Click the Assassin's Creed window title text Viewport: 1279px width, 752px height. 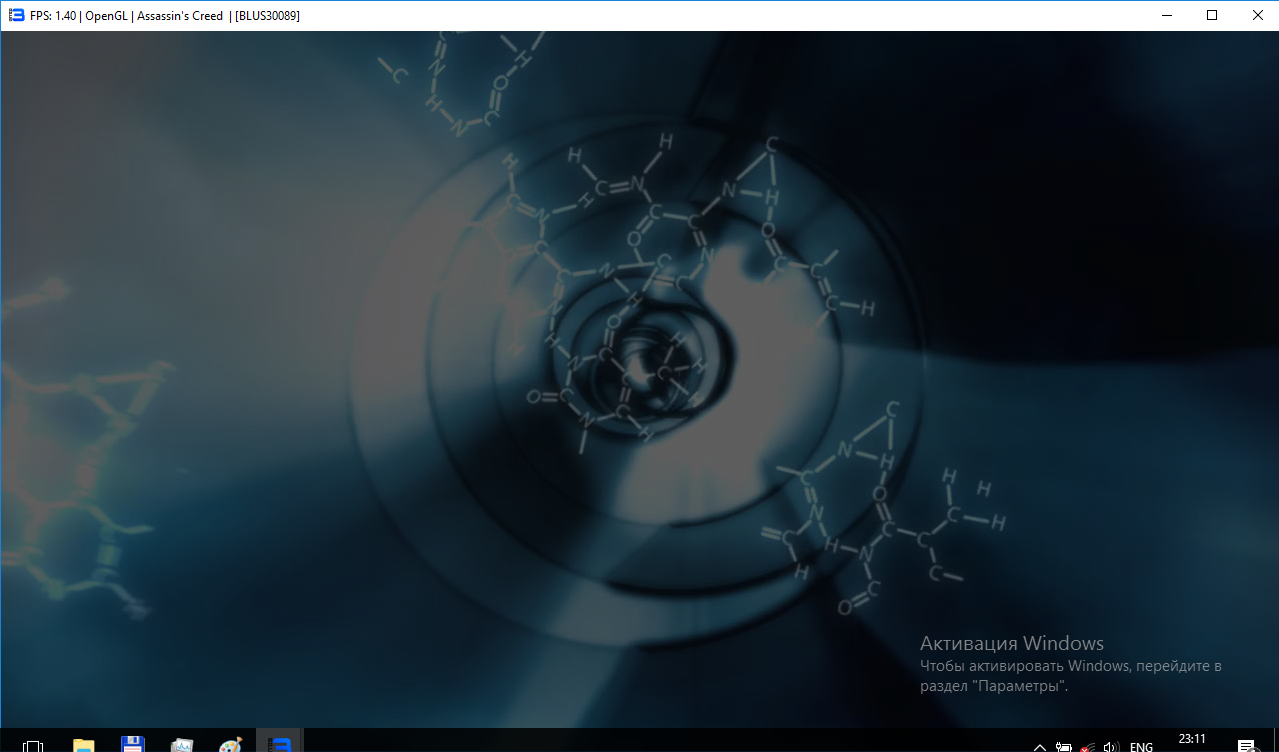point(180,15)
